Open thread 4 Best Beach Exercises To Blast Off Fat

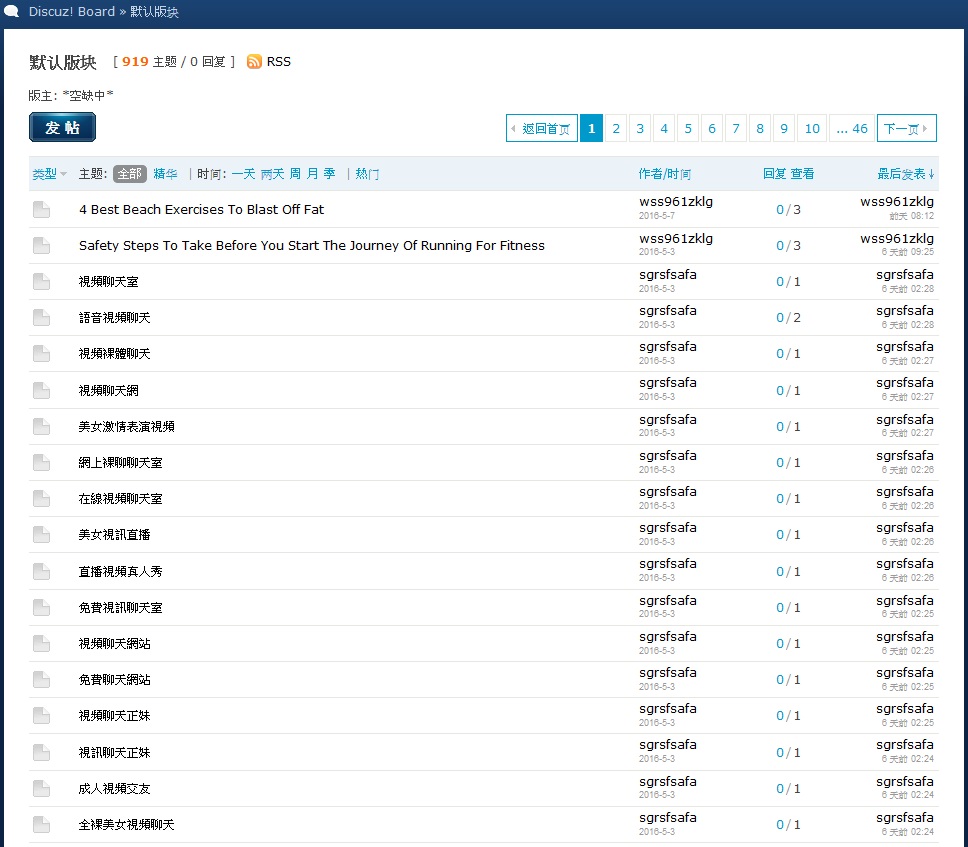201,209
